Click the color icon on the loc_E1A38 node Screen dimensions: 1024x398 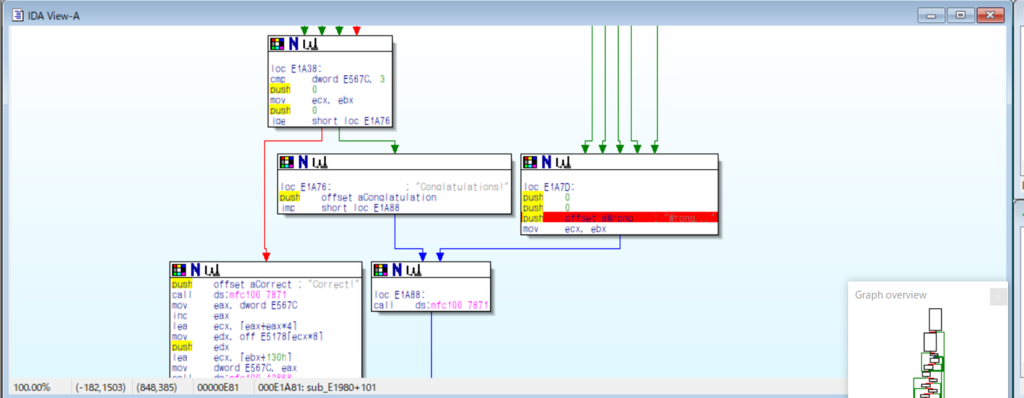click(x=277, y=44)
